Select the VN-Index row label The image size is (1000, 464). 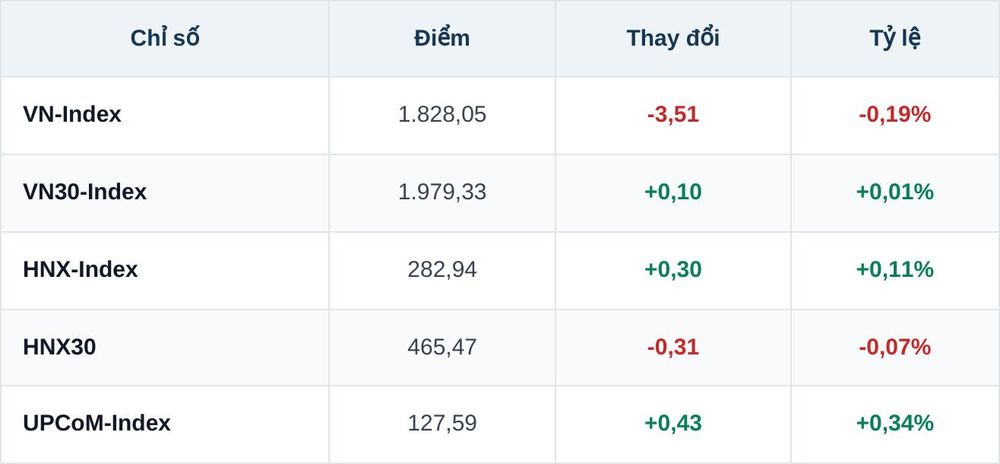click(72, 115)
